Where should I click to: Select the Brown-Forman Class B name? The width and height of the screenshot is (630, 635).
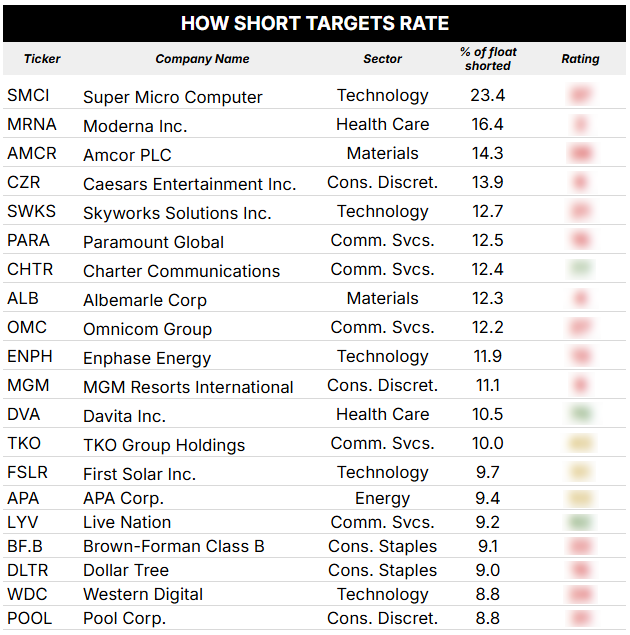click(174, 546)
